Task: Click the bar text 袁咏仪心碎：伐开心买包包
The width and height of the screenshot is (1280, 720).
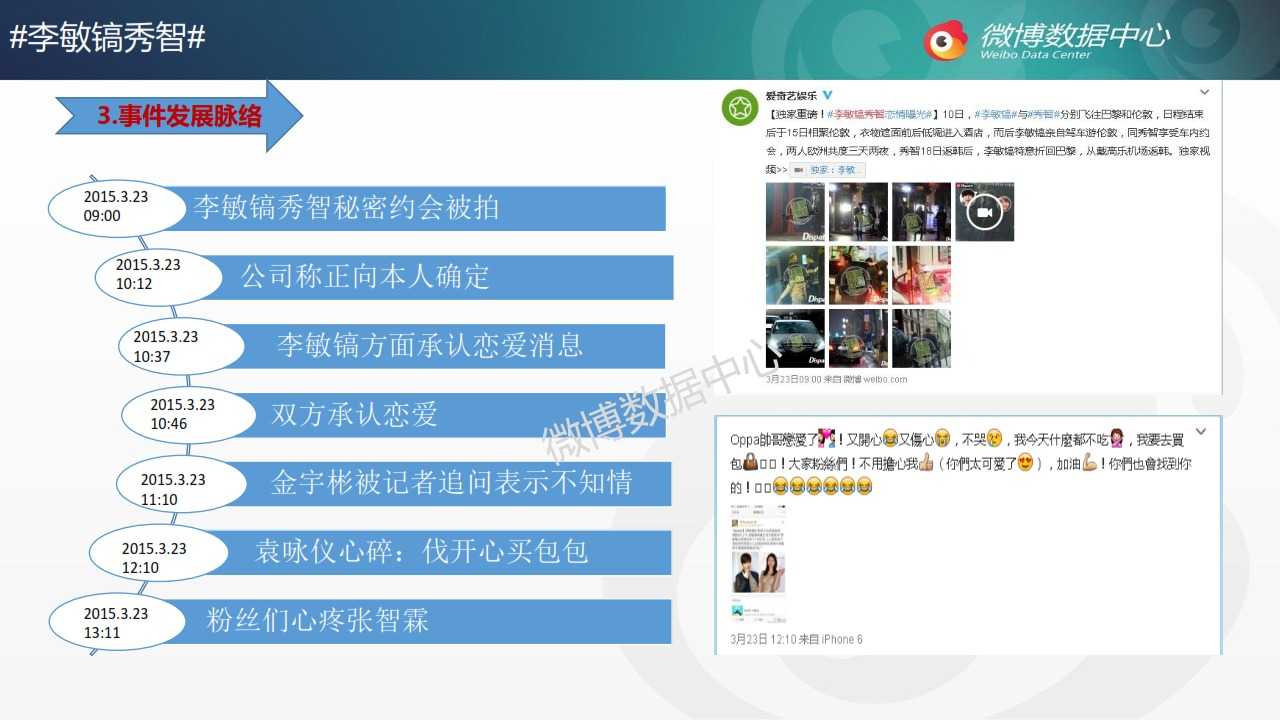Action: pyautogui.click(x=422, y=551)
